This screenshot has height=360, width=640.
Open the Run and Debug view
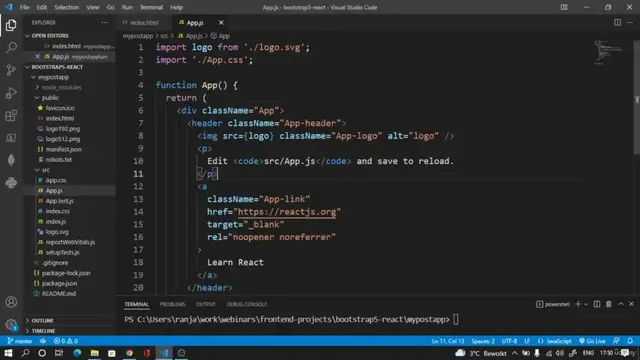[x=11, y=93]
